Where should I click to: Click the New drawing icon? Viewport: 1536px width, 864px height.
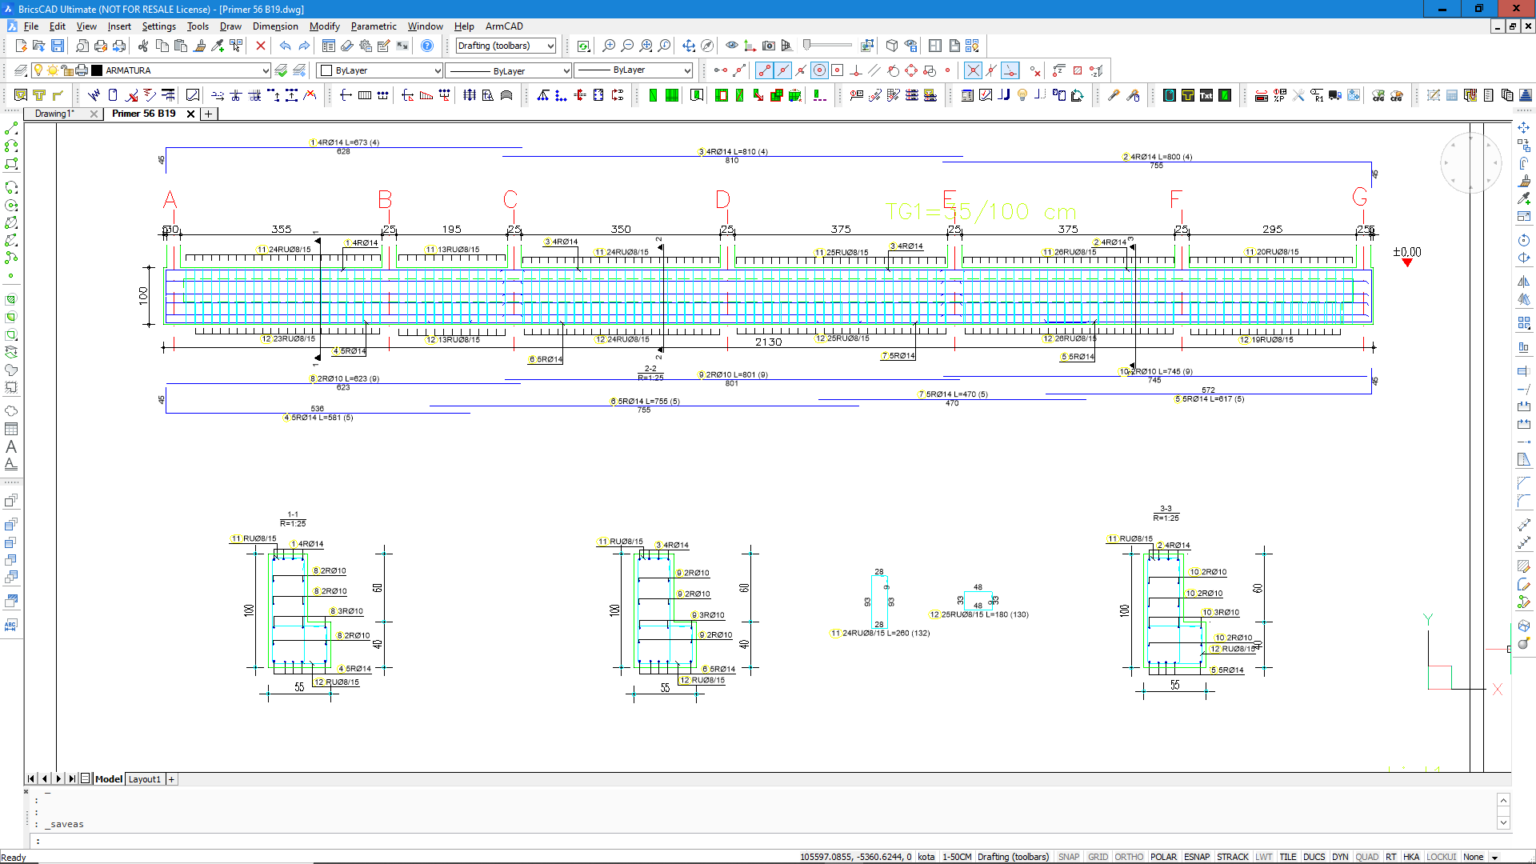pyautogui.click(x=20, y=46)
